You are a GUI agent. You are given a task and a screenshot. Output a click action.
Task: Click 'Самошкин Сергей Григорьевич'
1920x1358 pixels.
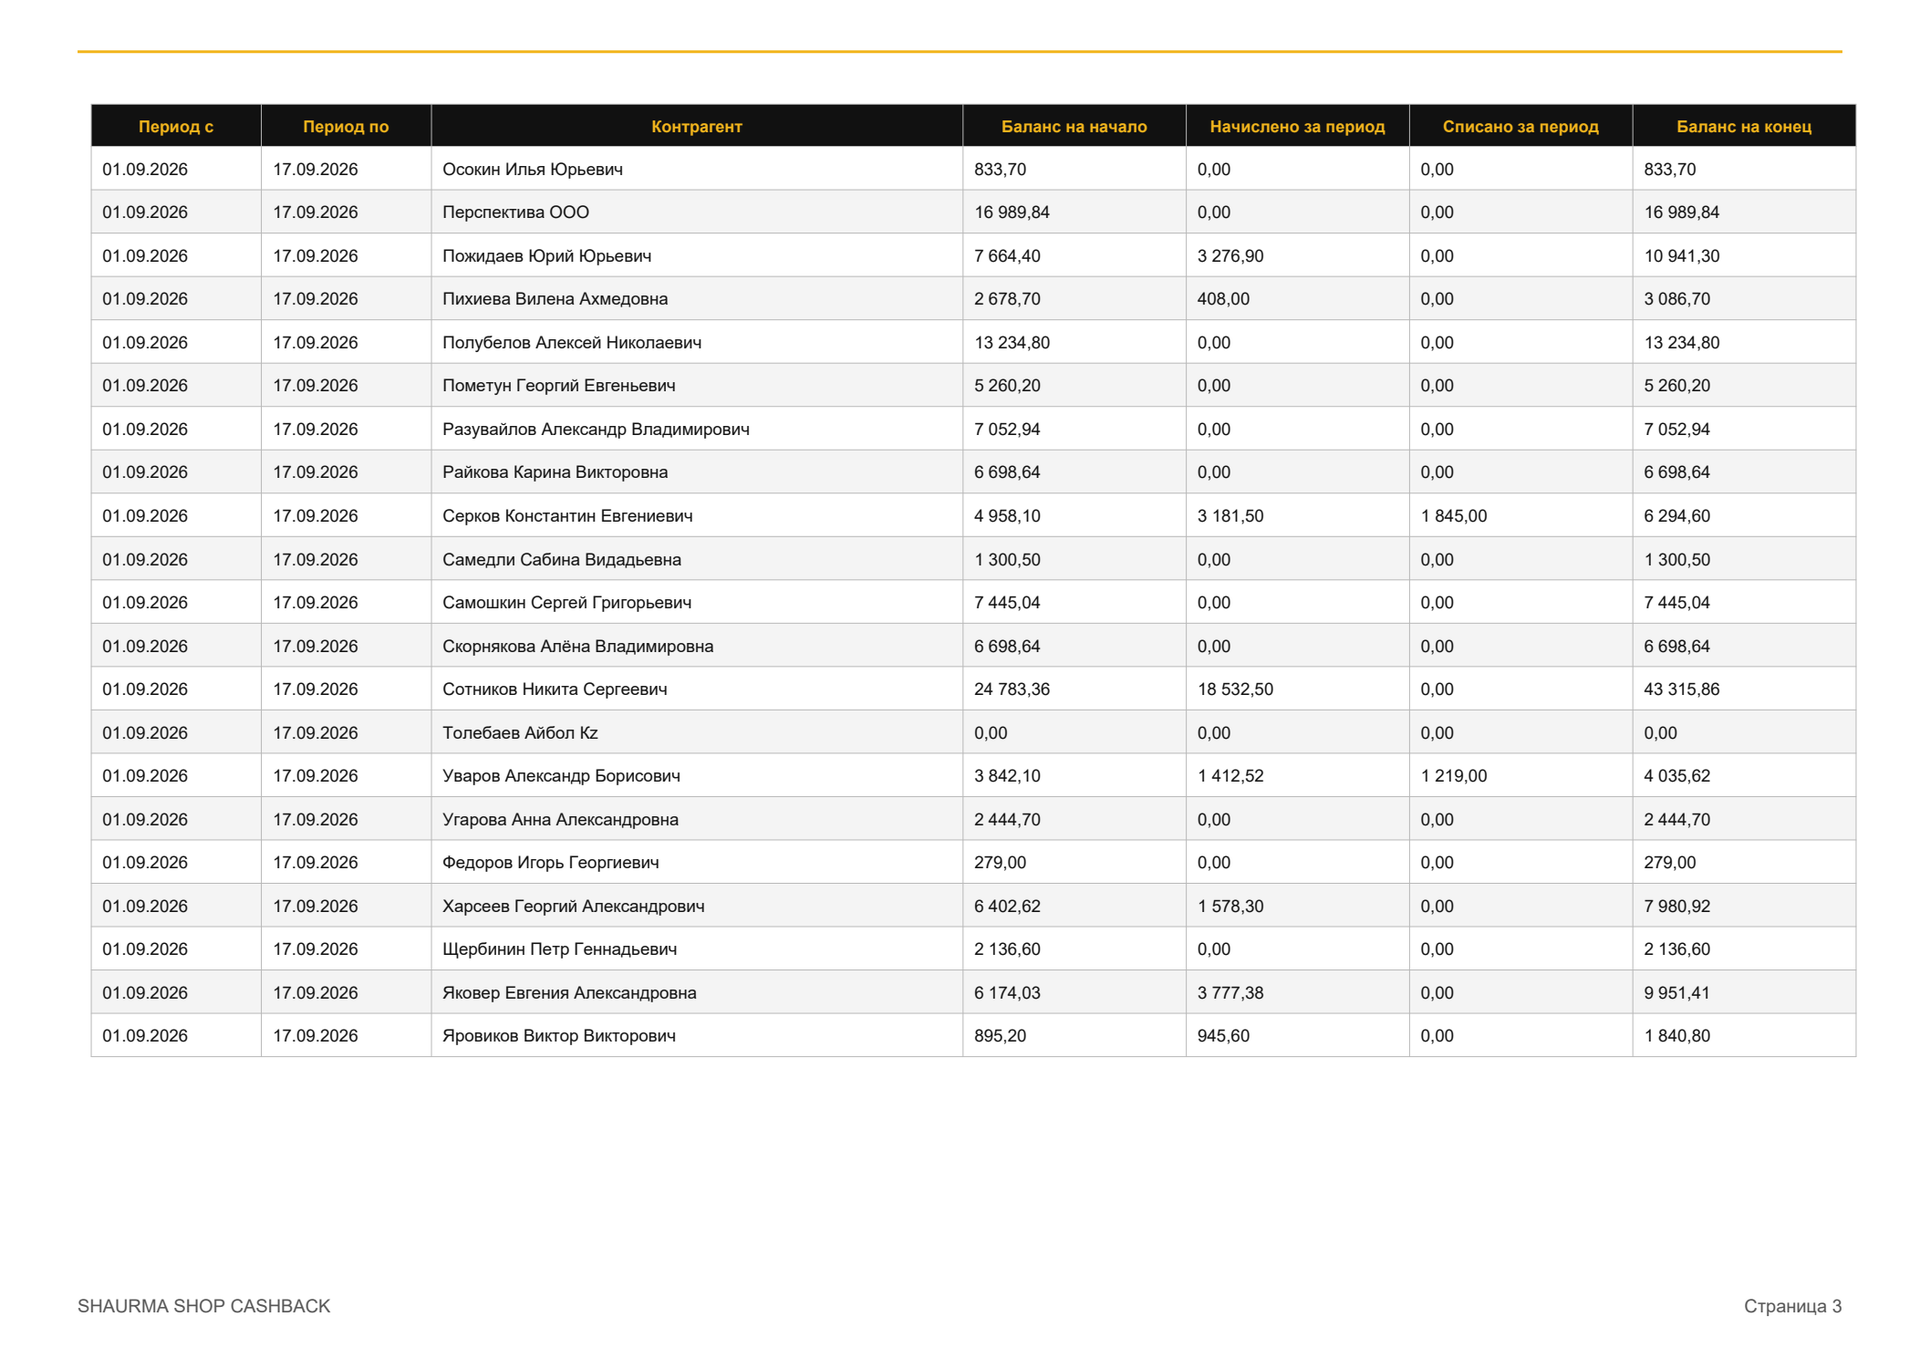click(567, 603)
